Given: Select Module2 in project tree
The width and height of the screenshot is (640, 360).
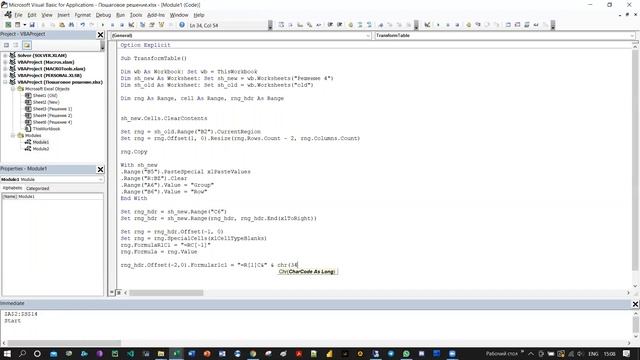Looking at the screenshot, I should [x=40, y=149].
